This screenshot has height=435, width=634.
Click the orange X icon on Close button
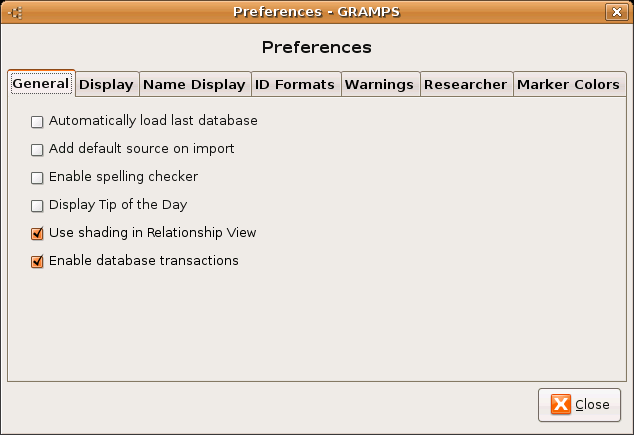click(561, 404)
